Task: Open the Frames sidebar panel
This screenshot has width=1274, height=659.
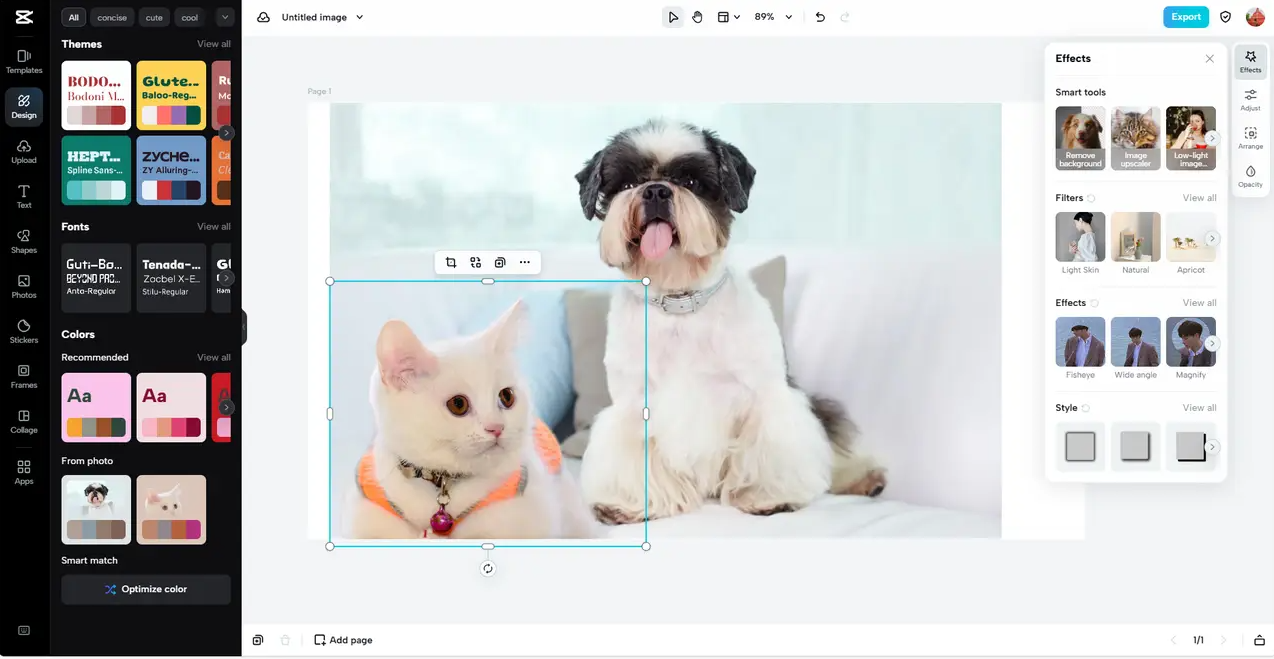Action: point(24,377)
